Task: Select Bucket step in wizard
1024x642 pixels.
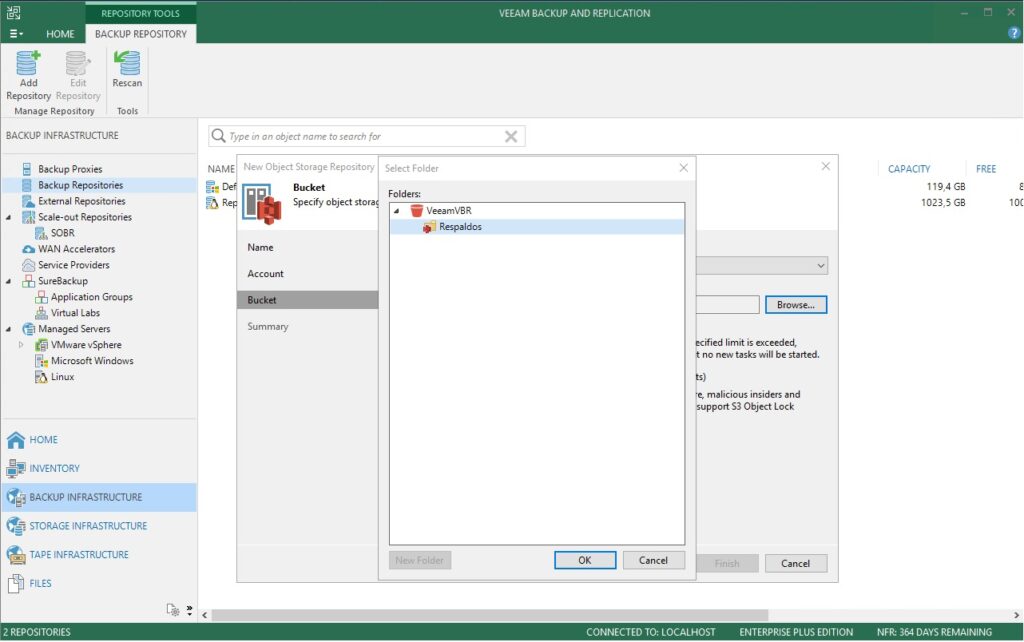Action: [x=308, y=300]
